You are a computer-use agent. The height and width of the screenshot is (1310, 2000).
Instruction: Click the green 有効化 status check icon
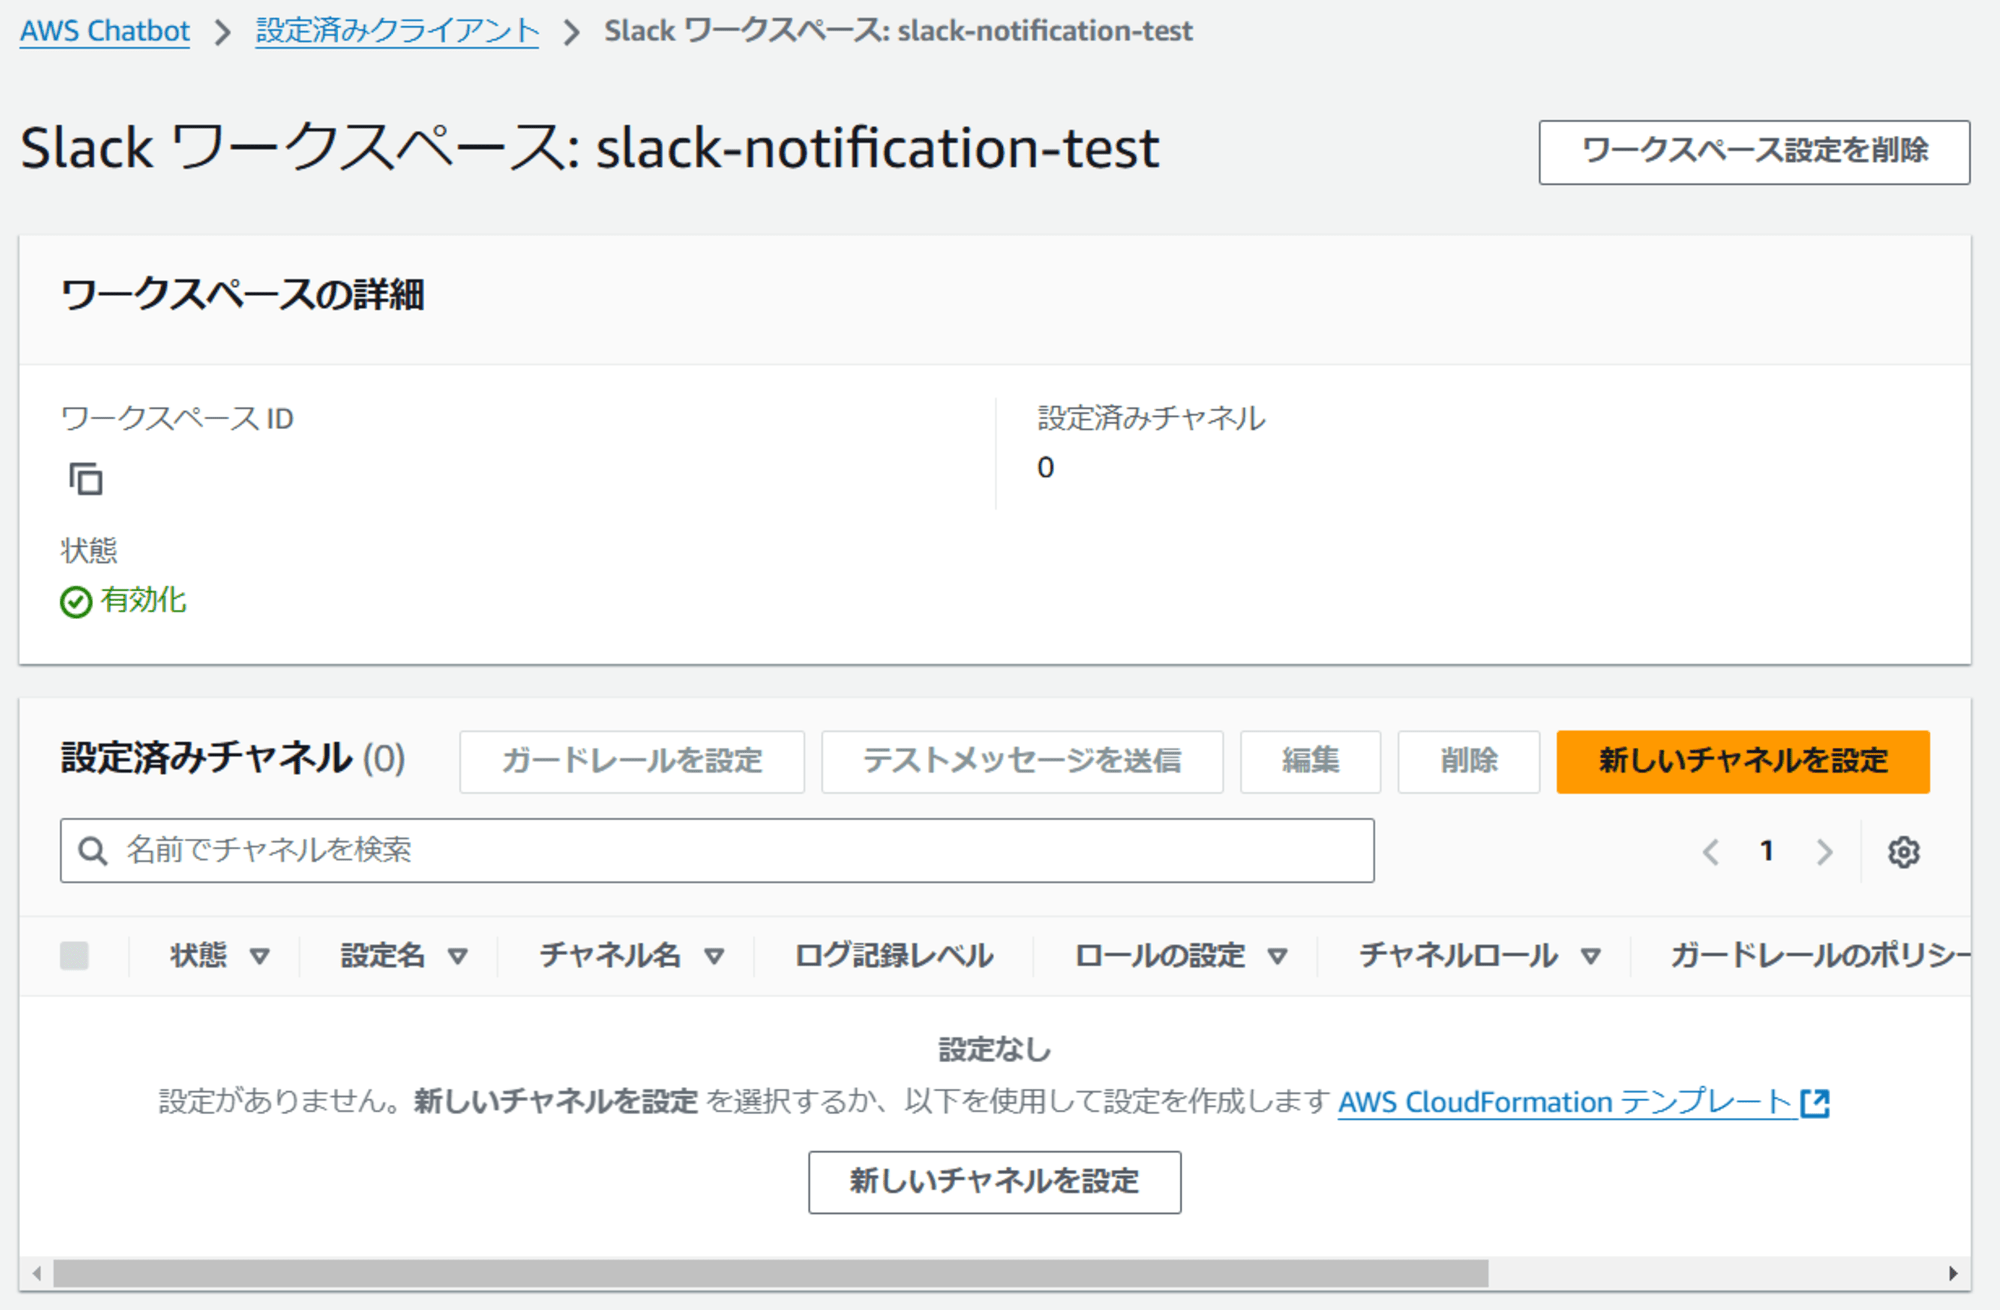click(76, 602)
